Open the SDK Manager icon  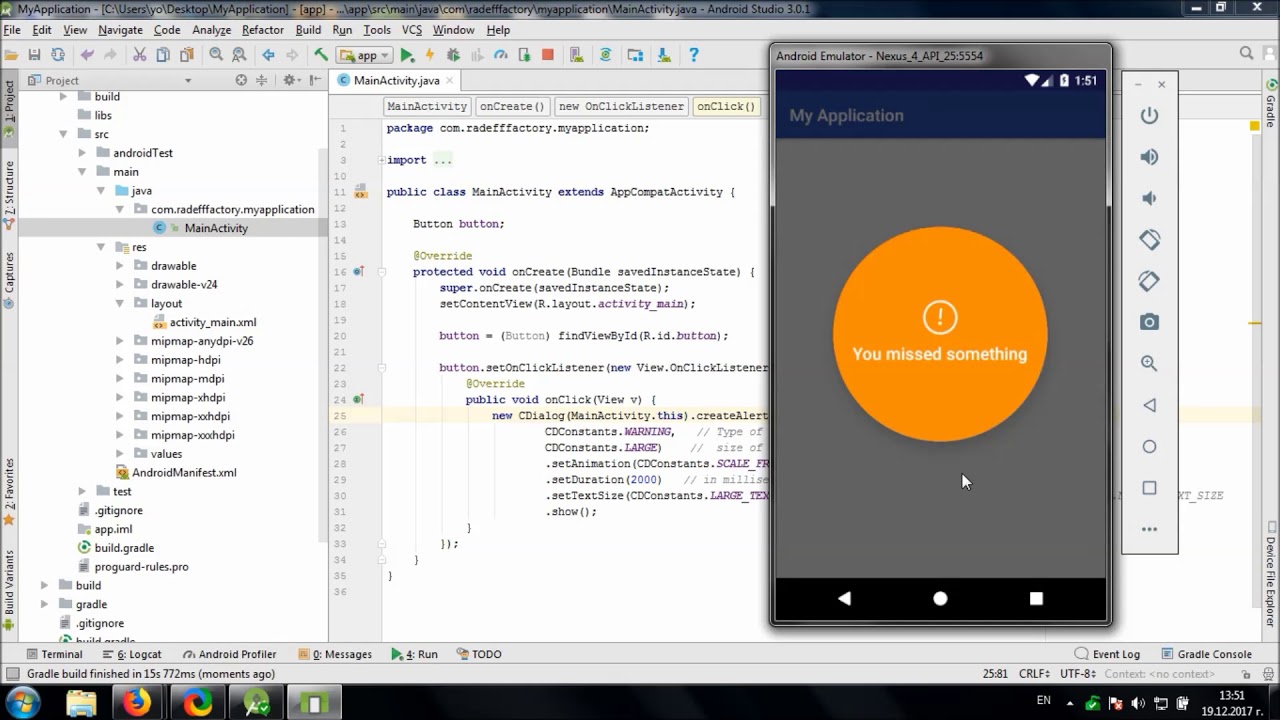664,55
